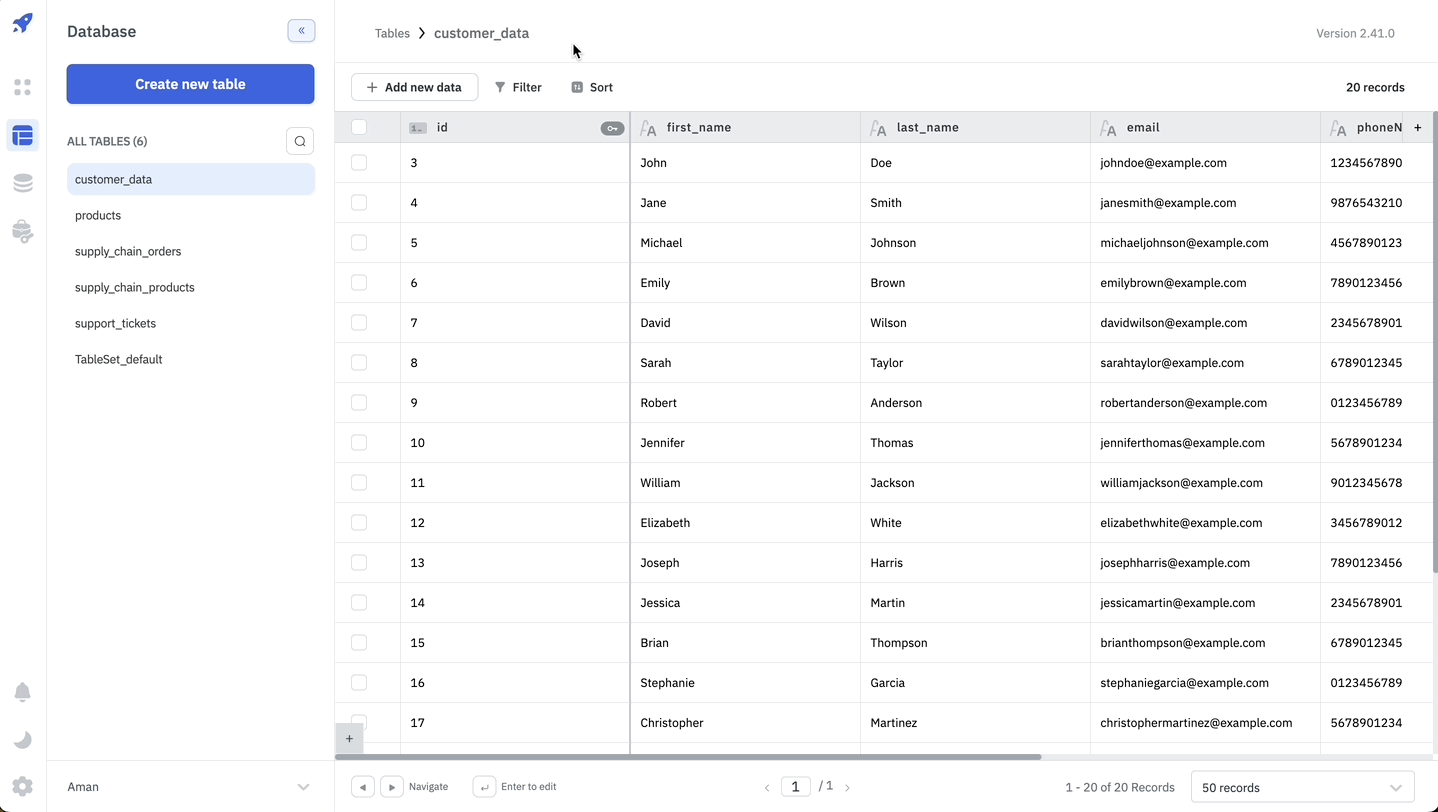Open the database stack icon in sidebar
Image resolution: width=1438 pixels, height=812 pixels.
pos(22,183)
